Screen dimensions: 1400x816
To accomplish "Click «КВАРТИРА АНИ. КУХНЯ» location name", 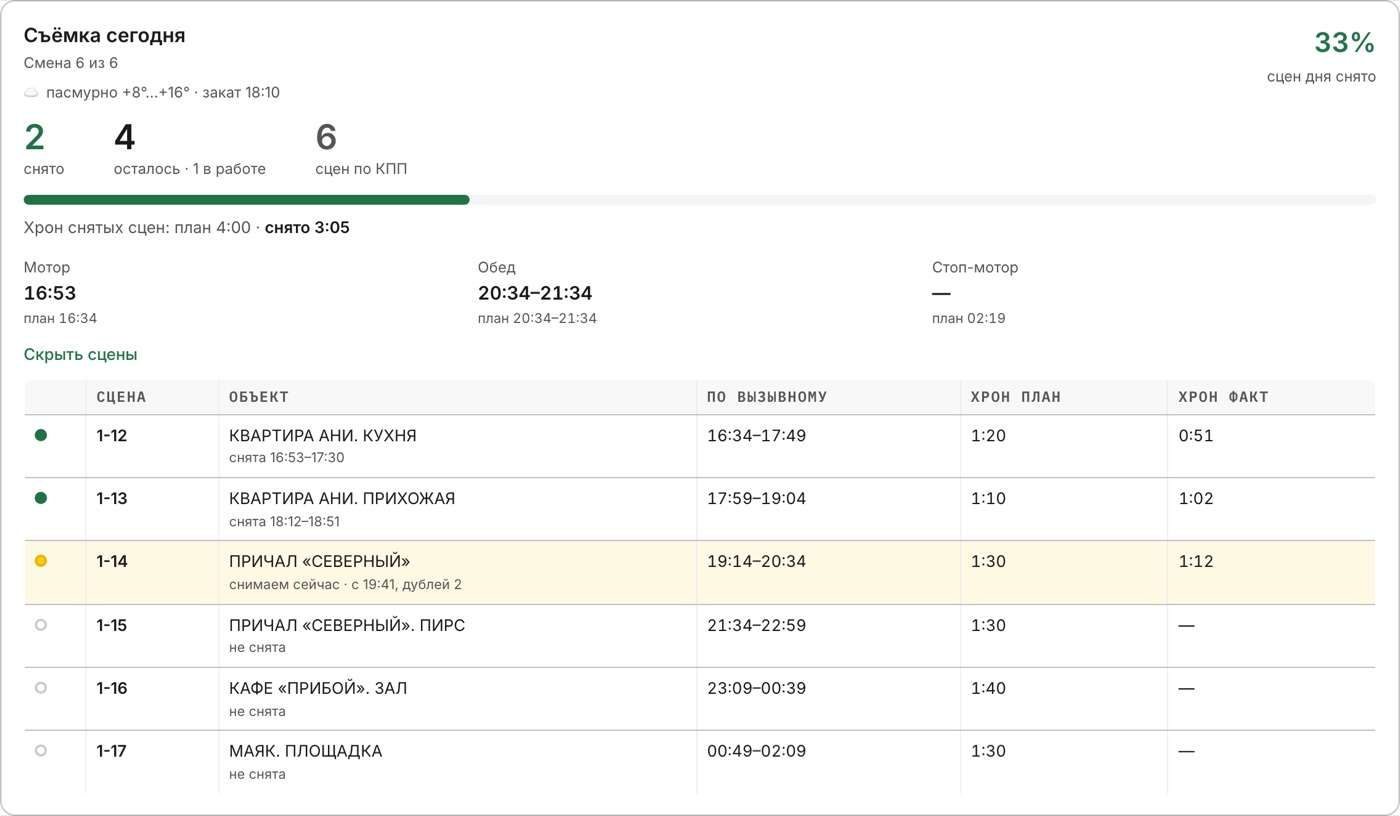I will pyautogui.click(x=323, y=436).
